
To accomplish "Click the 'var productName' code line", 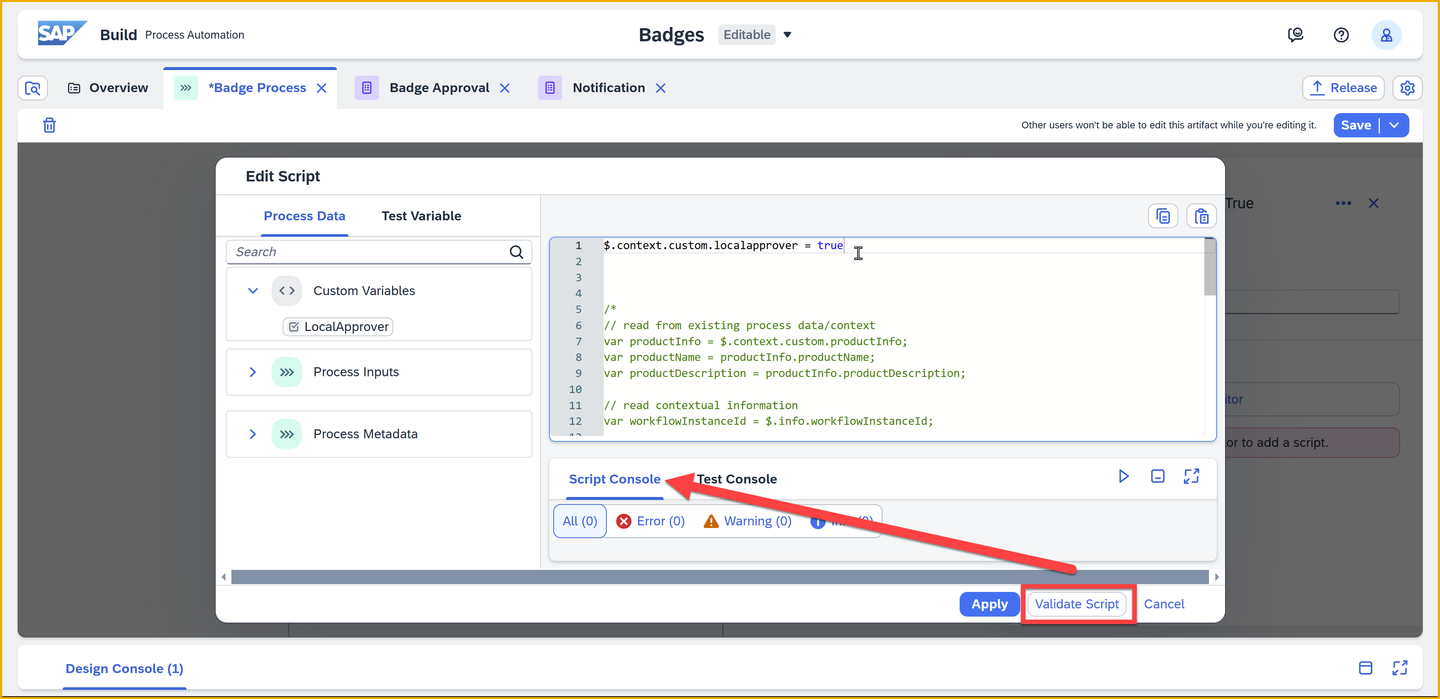I will coord(739,357).
